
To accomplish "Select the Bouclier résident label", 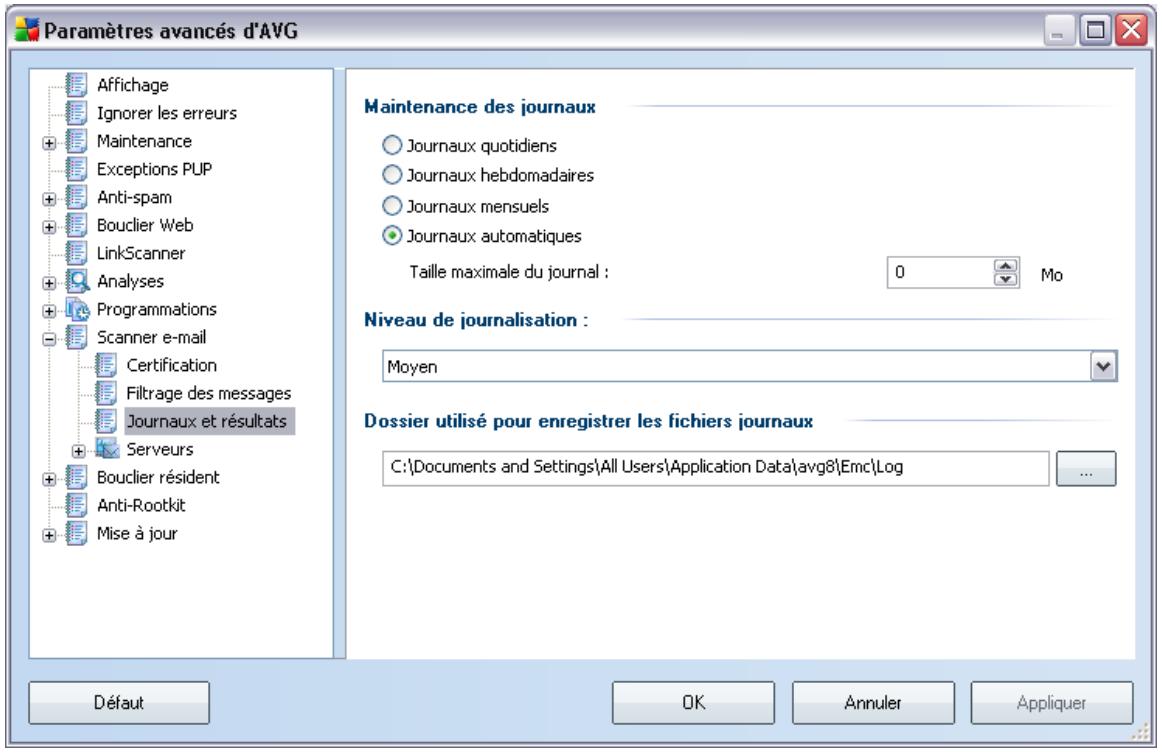I will coord(158,477).
